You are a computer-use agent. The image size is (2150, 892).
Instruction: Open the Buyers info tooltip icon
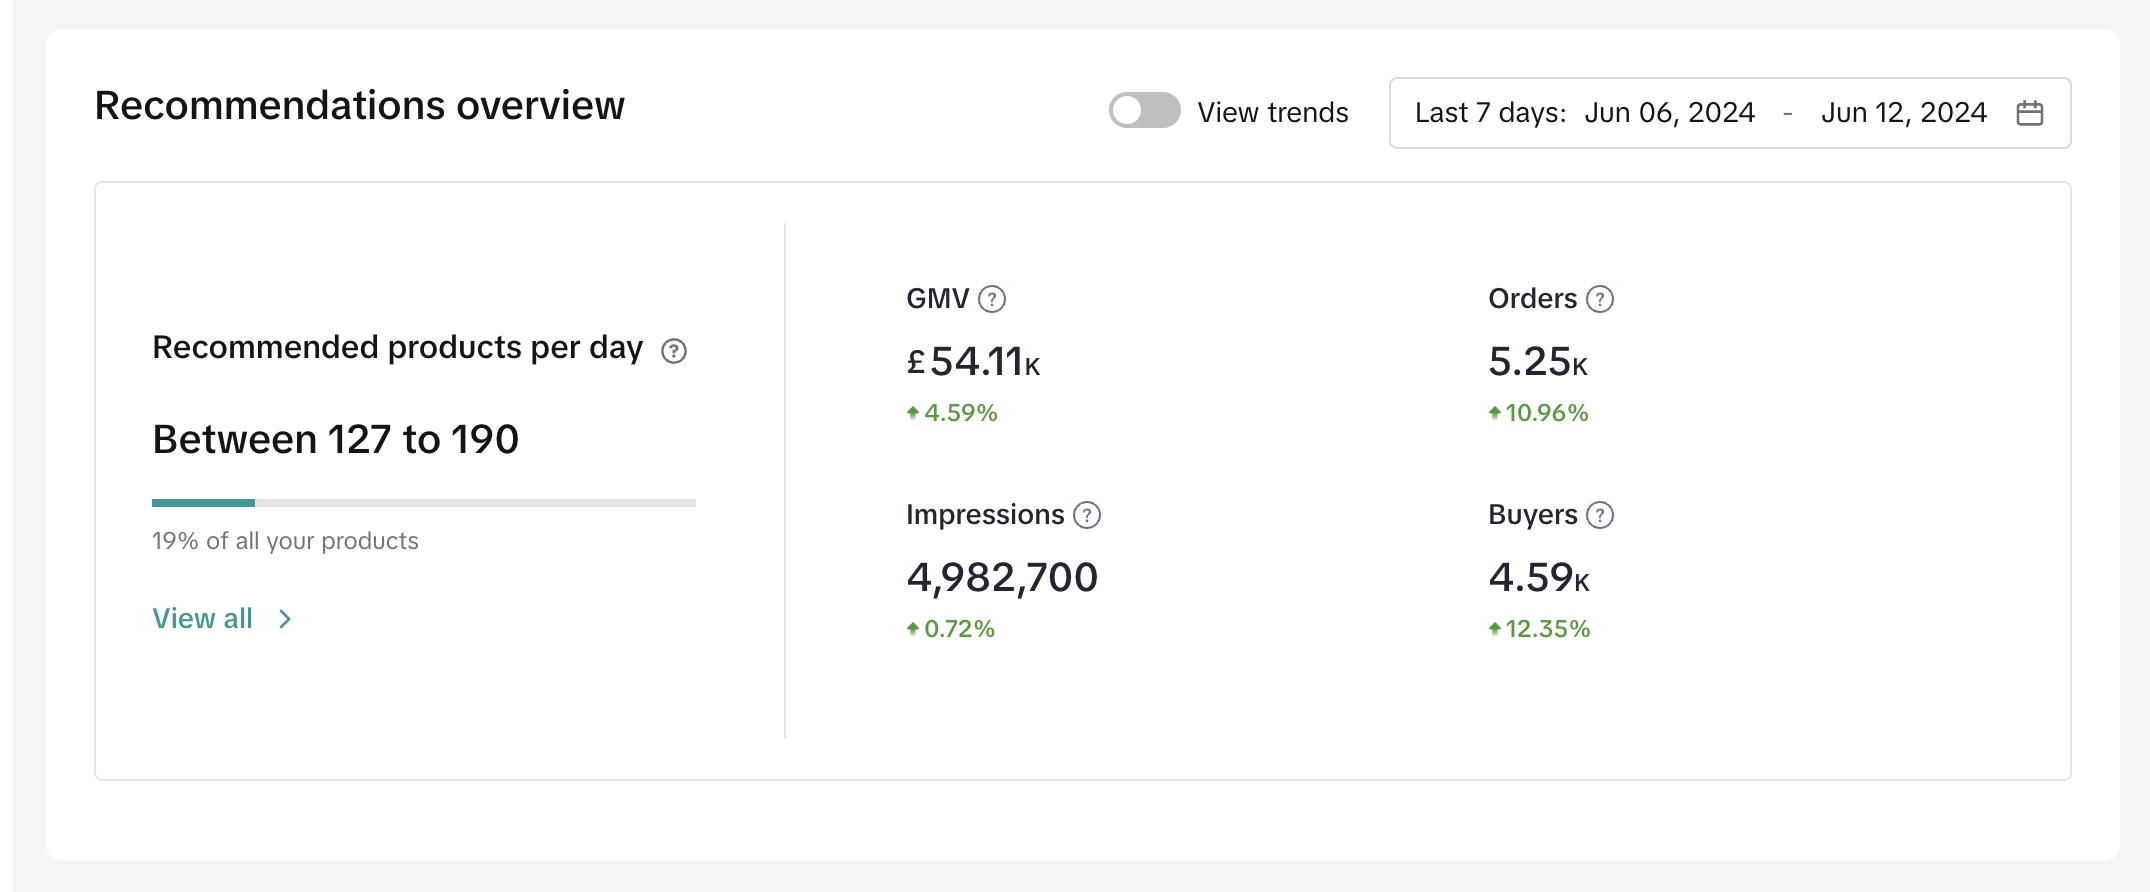point(1600,515)
